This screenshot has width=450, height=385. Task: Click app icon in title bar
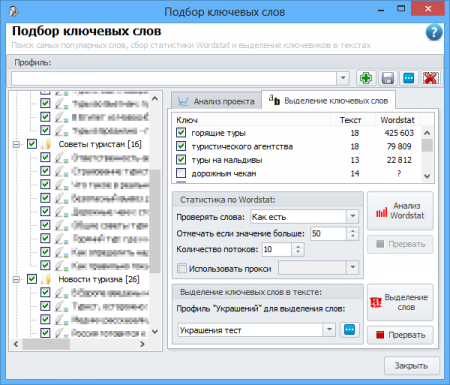coord(13,11)
